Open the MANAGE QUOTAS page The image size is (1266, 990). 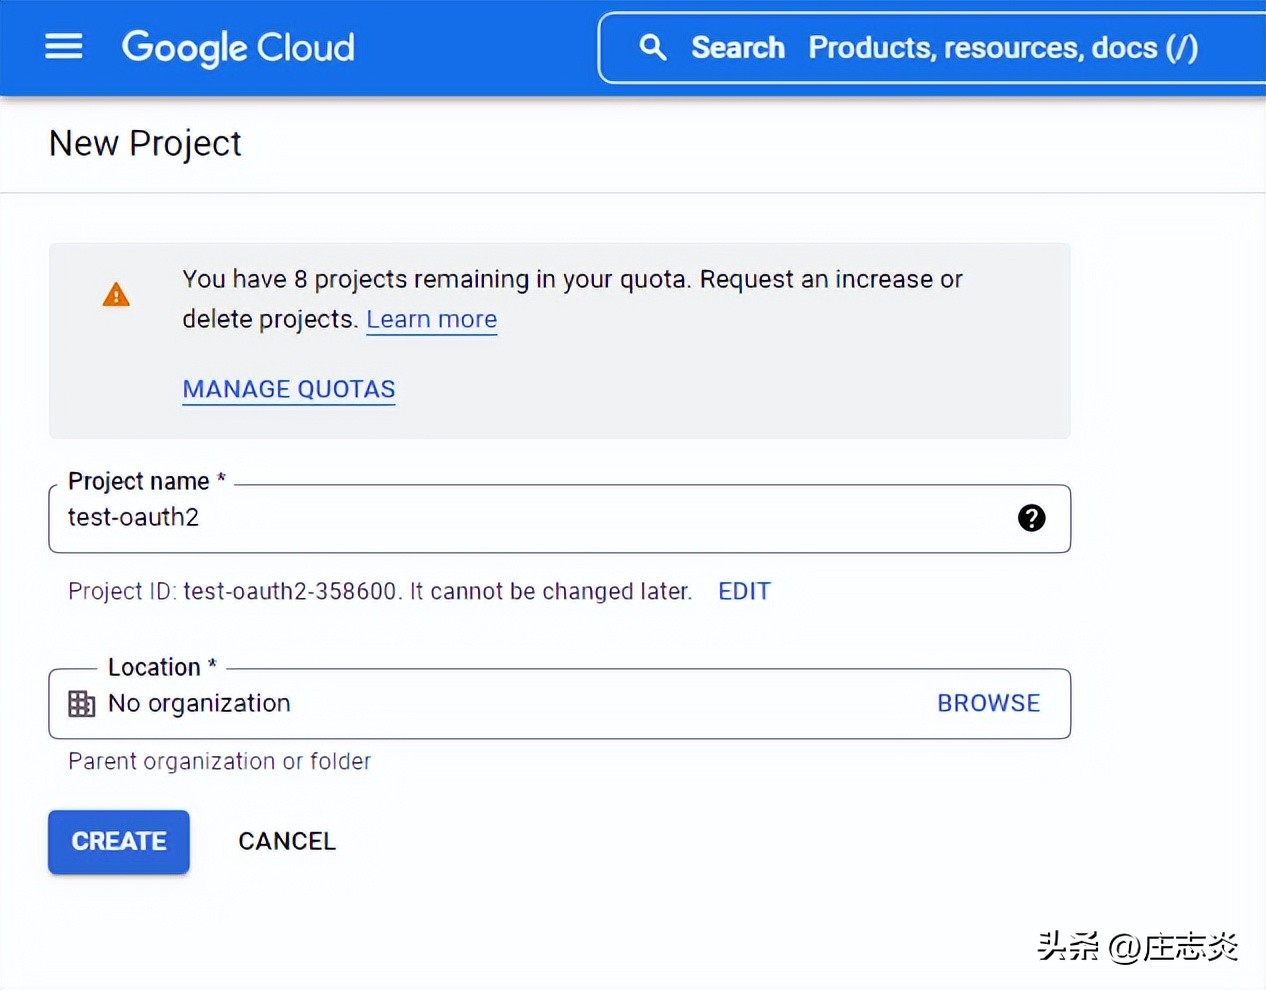pos(288,389)
